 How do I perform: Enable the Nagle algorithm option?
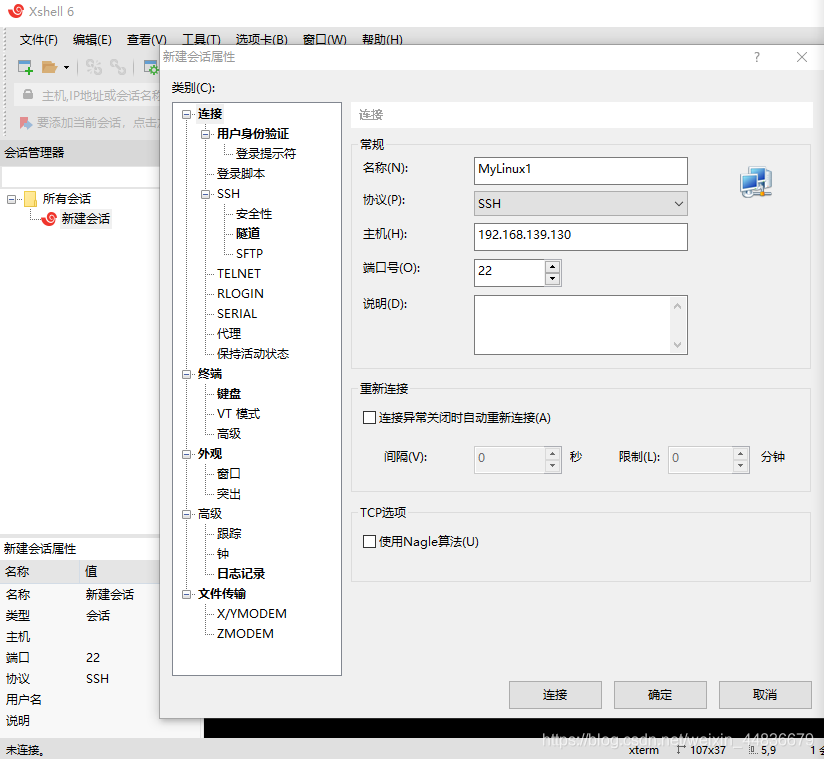coord(370,542)
